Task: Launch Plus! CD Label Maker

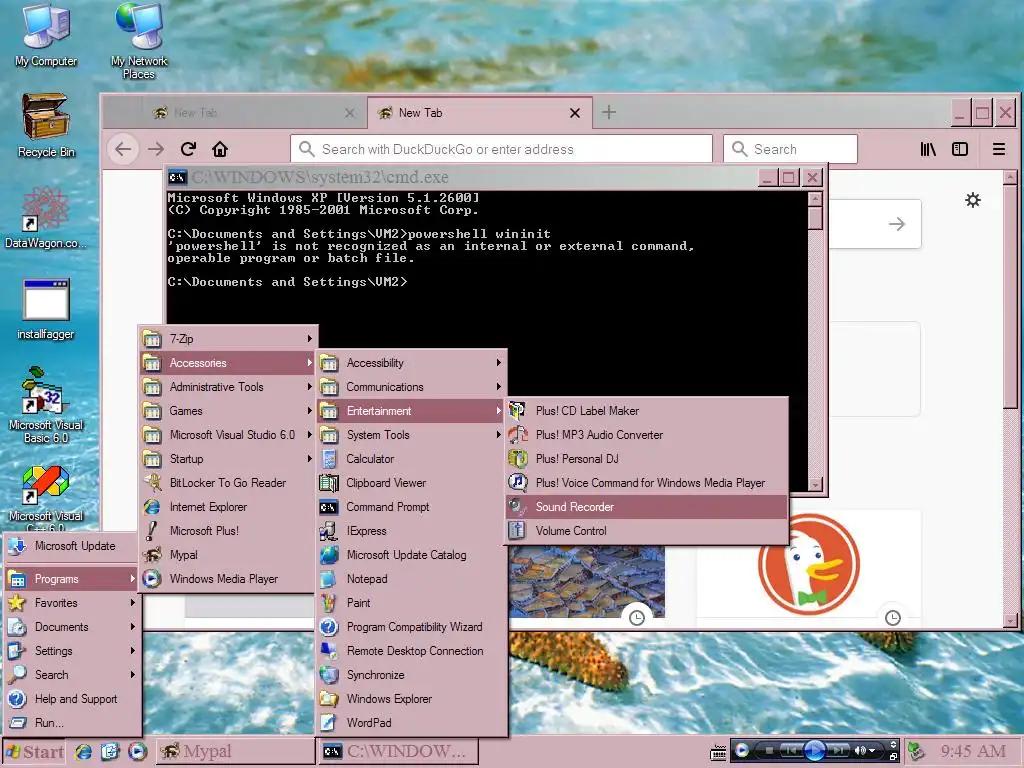Action: 647,411
